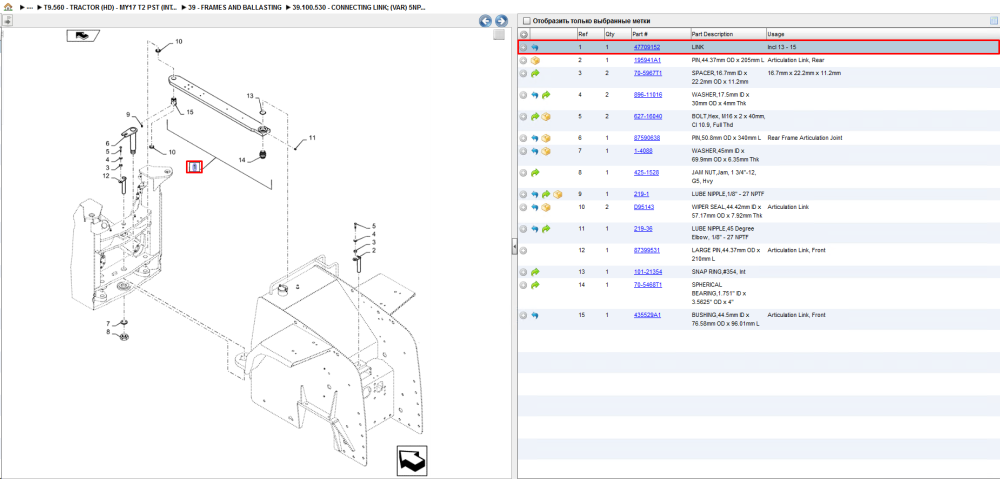
Task: Sort by the Part # column header
Action: pos(660,34)
